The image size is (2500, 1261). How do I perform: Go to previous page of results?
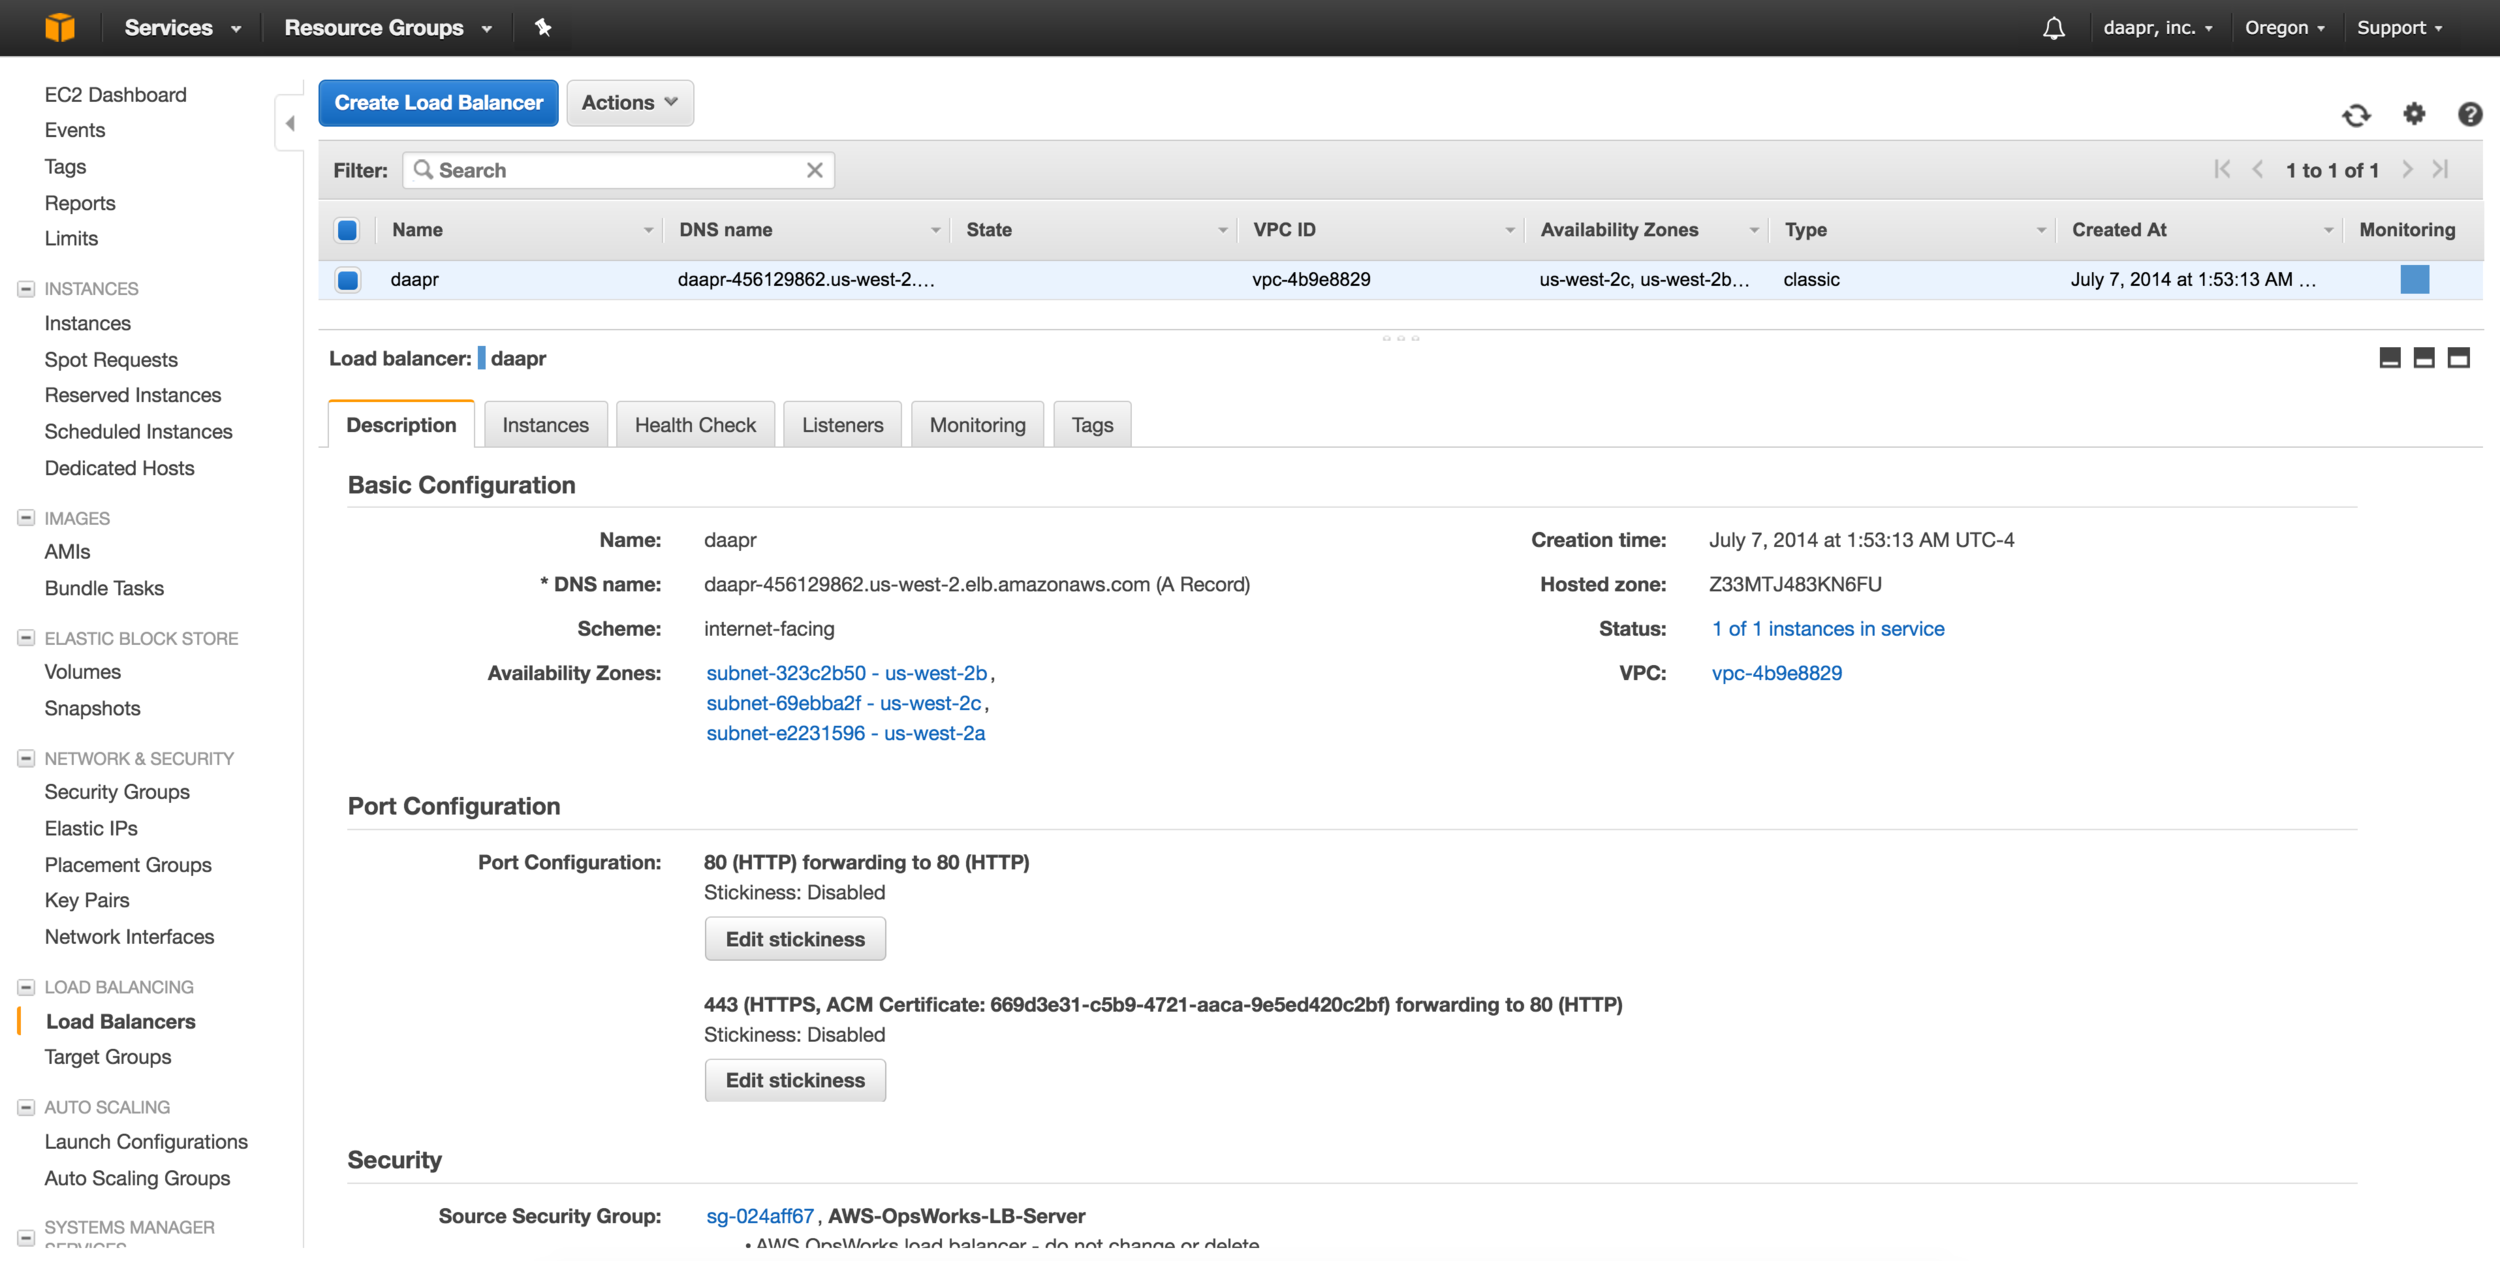(2258, 169)
